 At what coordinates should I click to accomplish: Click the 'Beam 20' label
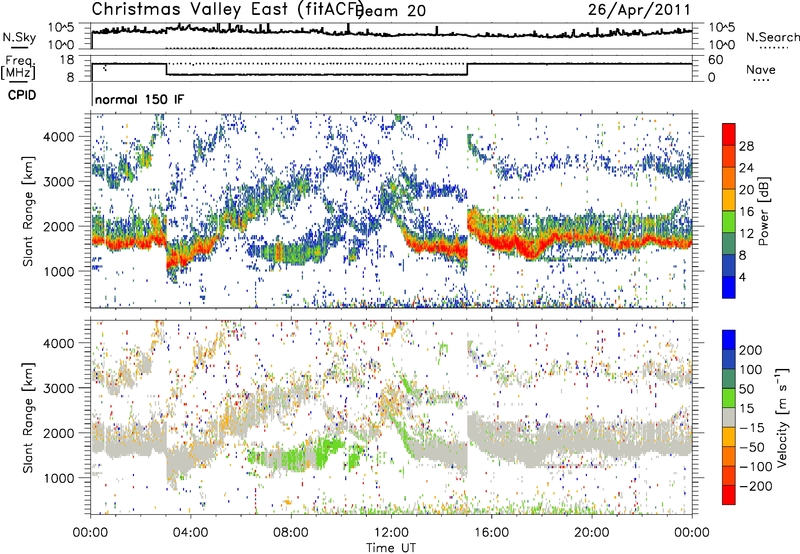[391, 11]
